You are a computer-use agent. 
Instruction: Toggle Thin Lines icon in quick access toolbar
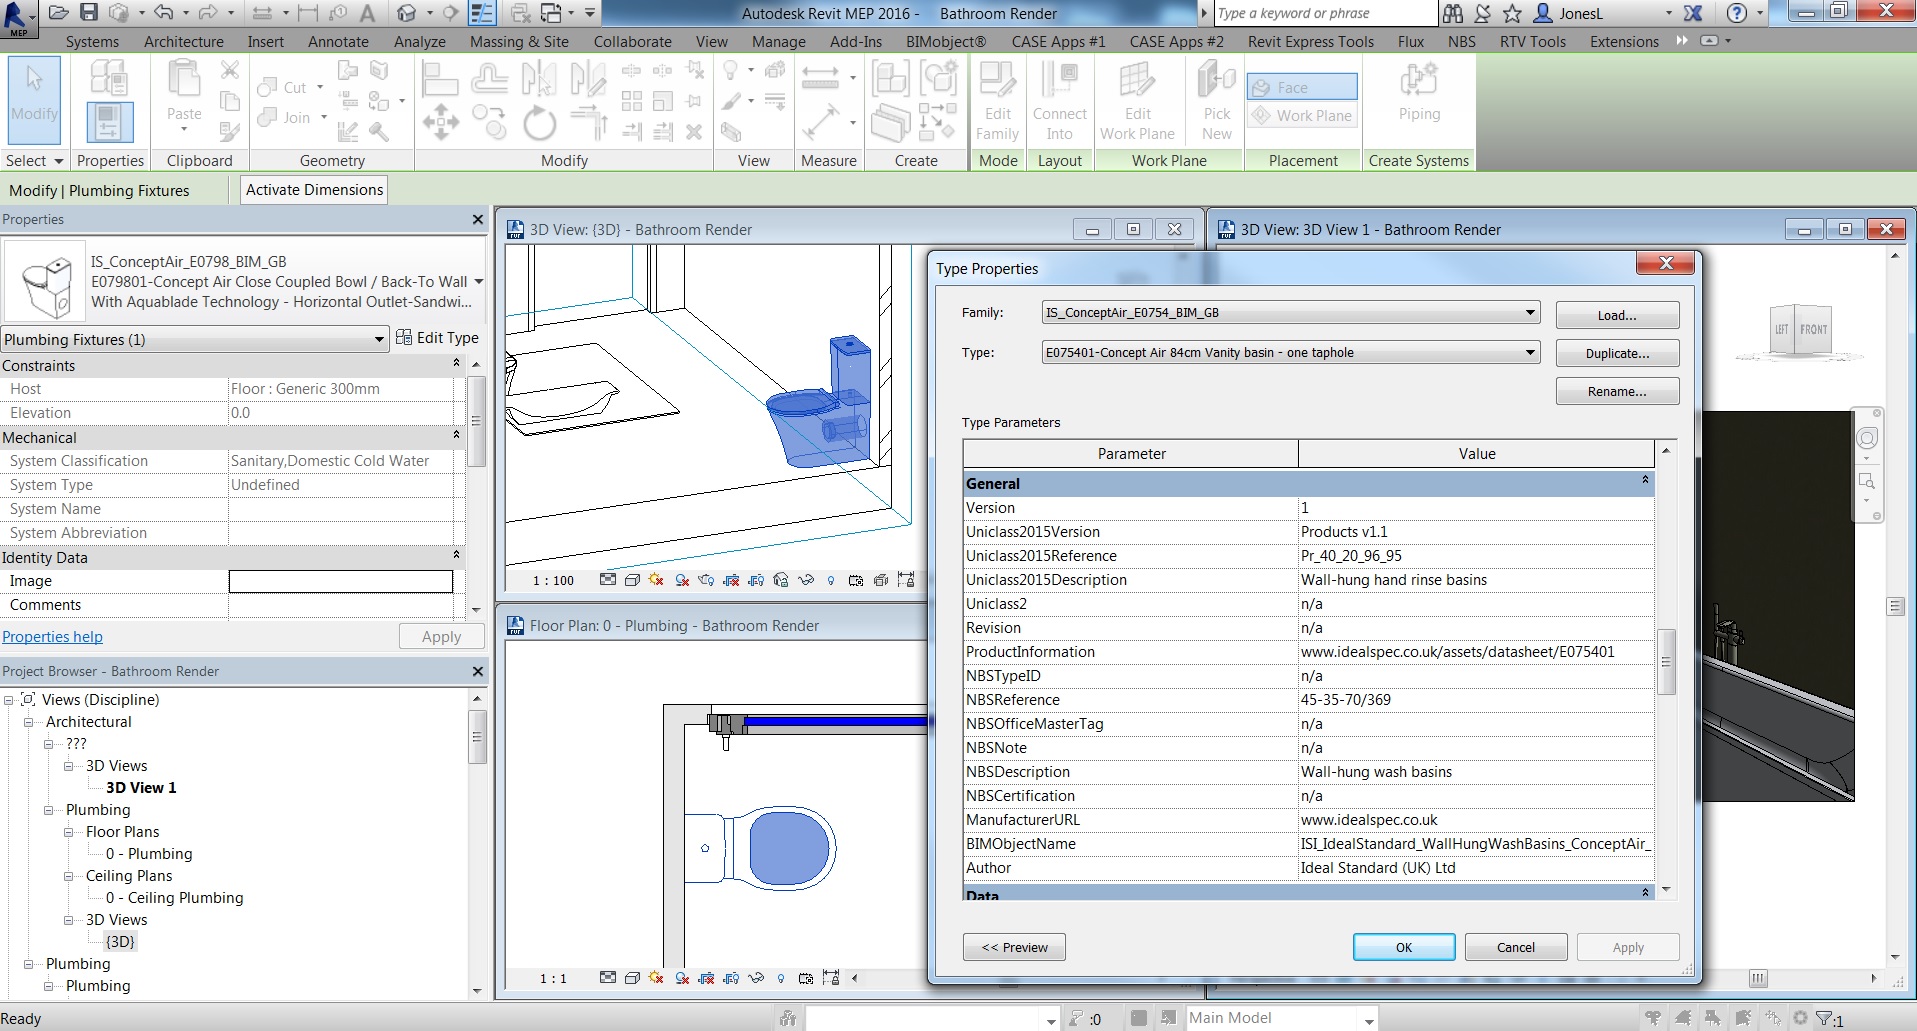point(482,13)
